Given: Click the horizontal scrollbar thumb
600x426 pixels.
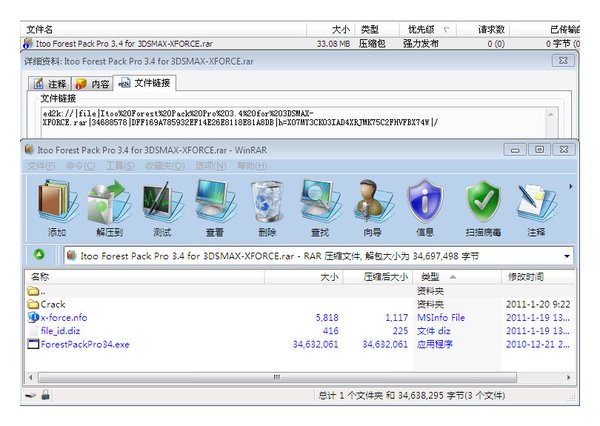Looking at the screenshot, I should 277,377.
